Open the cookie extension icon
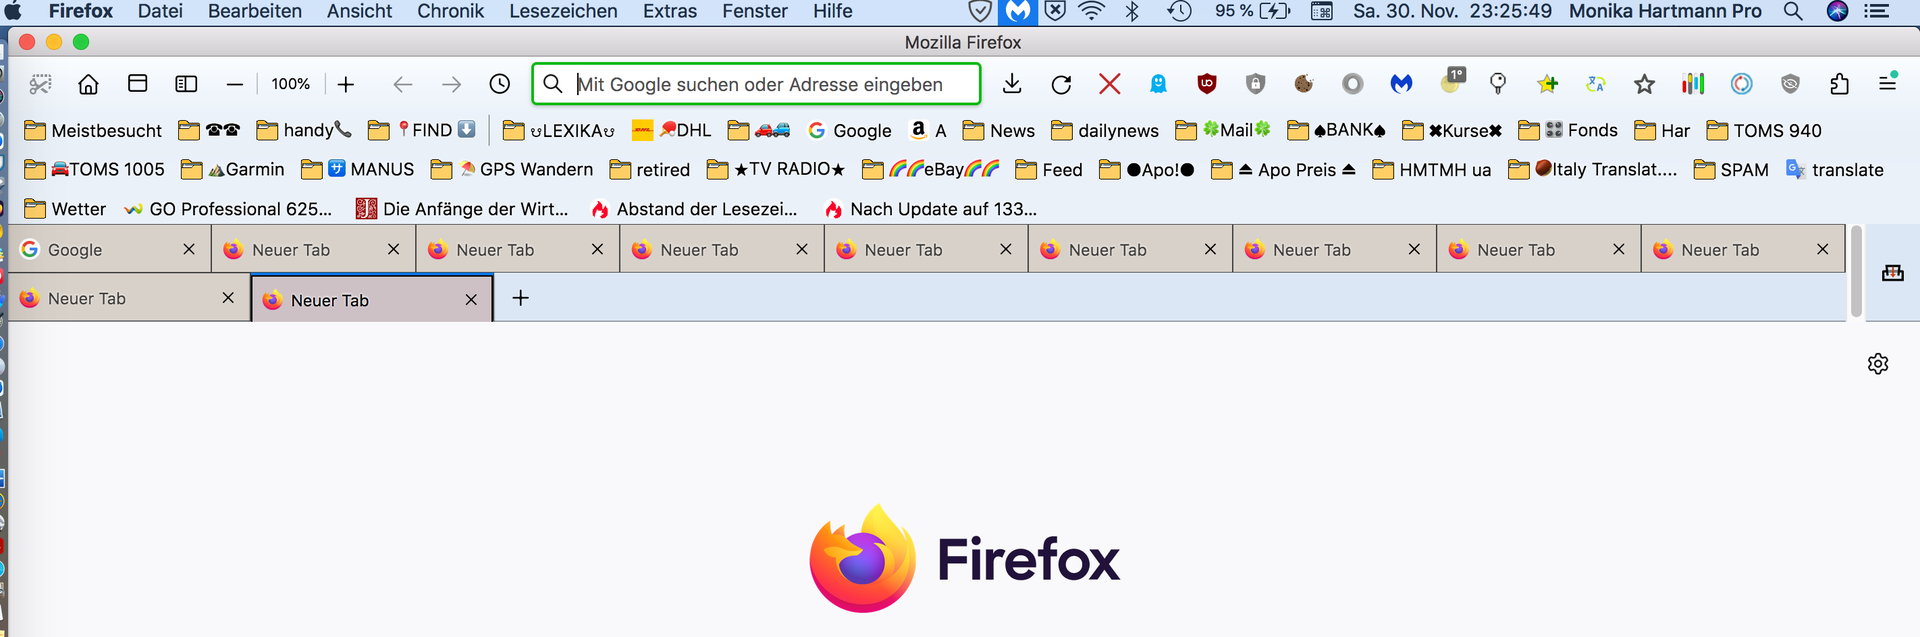Image resolution: width=1920 pixels, height=637 pixels. (x=1304, y=84)
